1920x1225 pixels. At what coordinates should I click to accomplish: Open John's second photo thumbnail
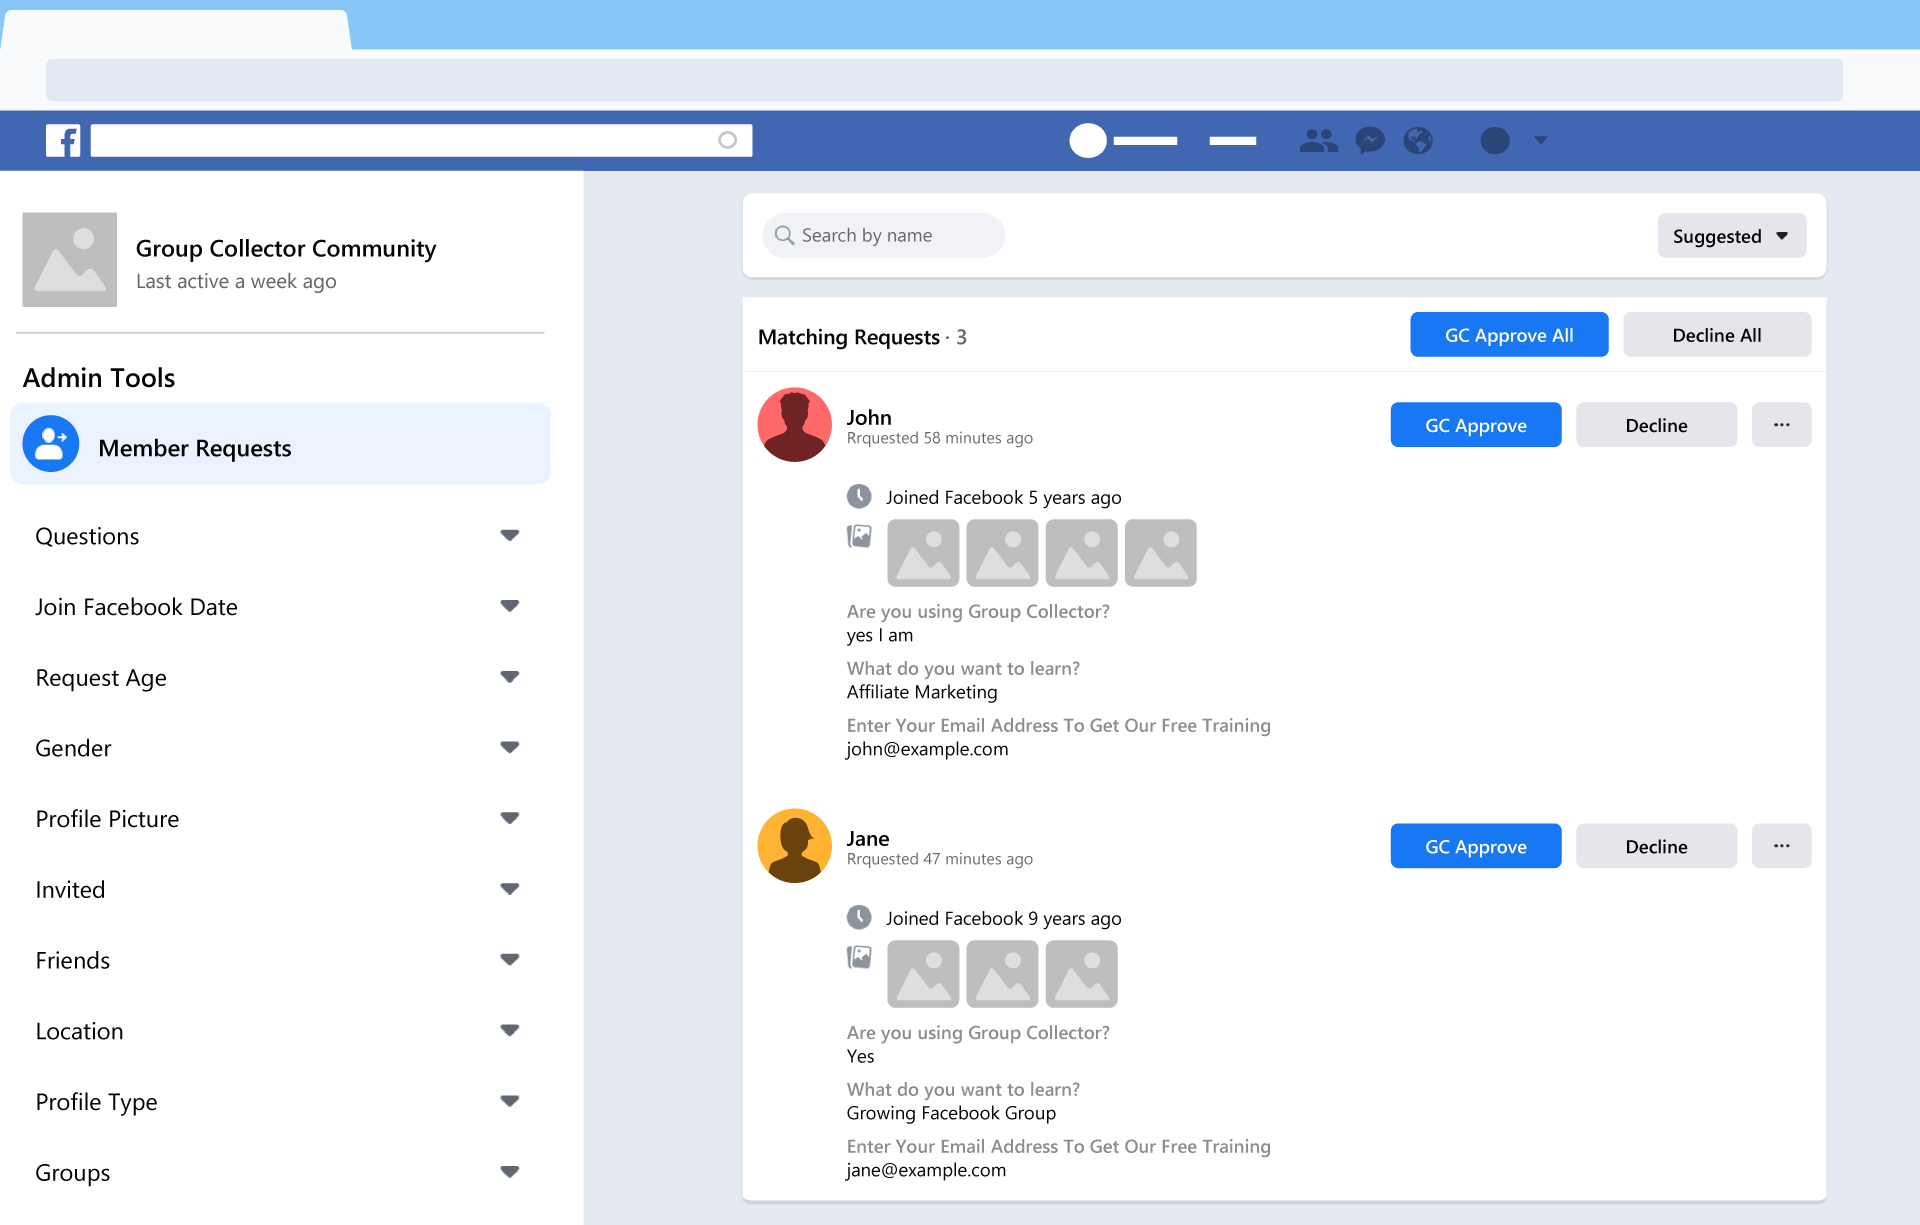point(1002,553)
